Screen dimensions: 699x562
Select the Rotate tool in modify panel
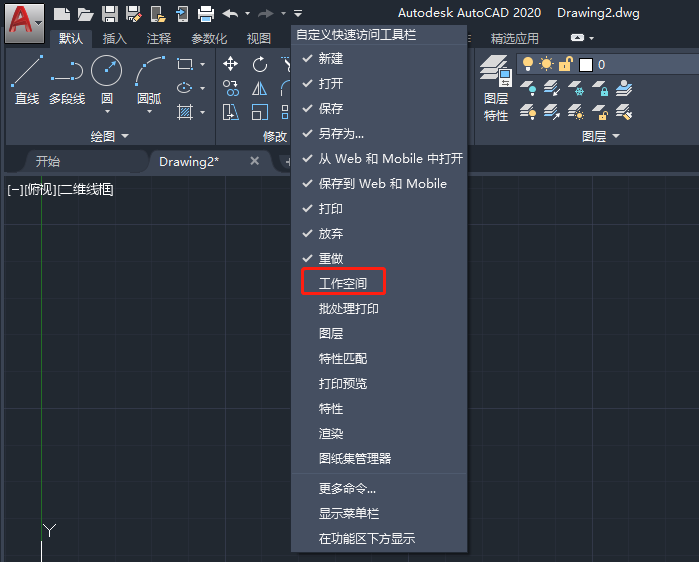259,64
